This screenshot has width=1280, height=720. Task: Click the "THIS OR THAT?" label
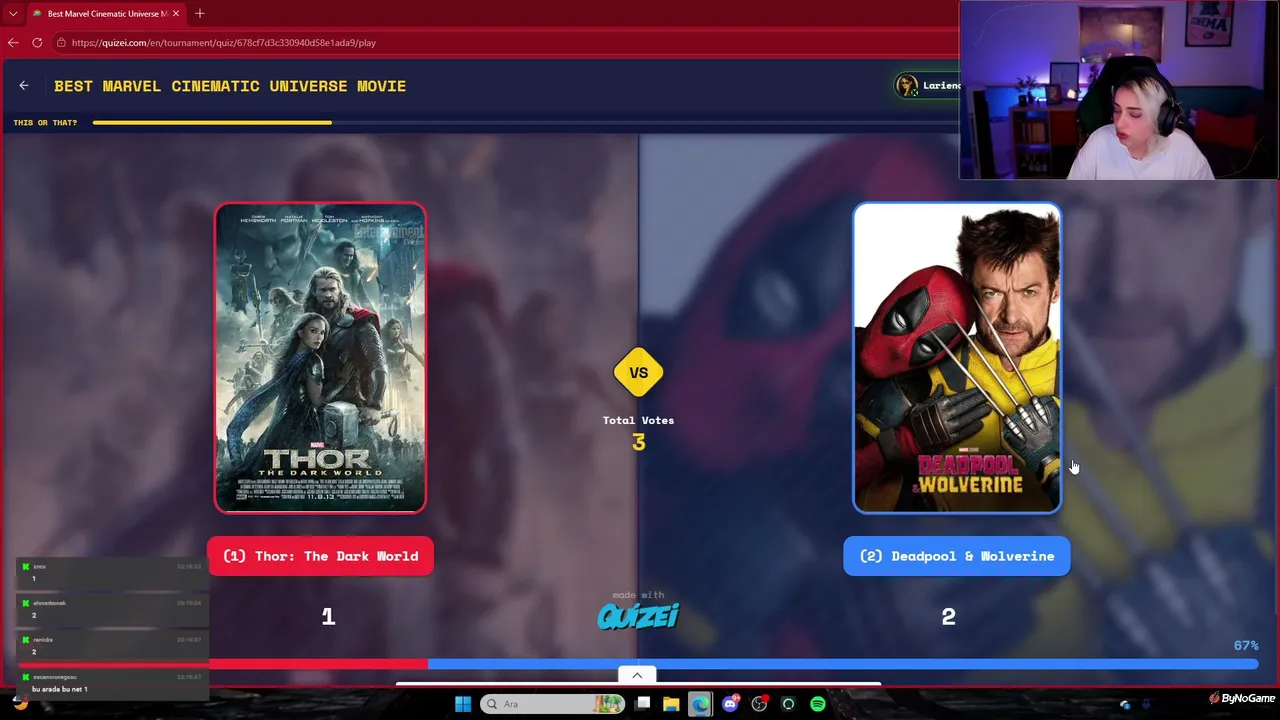[x=45, y=123]
